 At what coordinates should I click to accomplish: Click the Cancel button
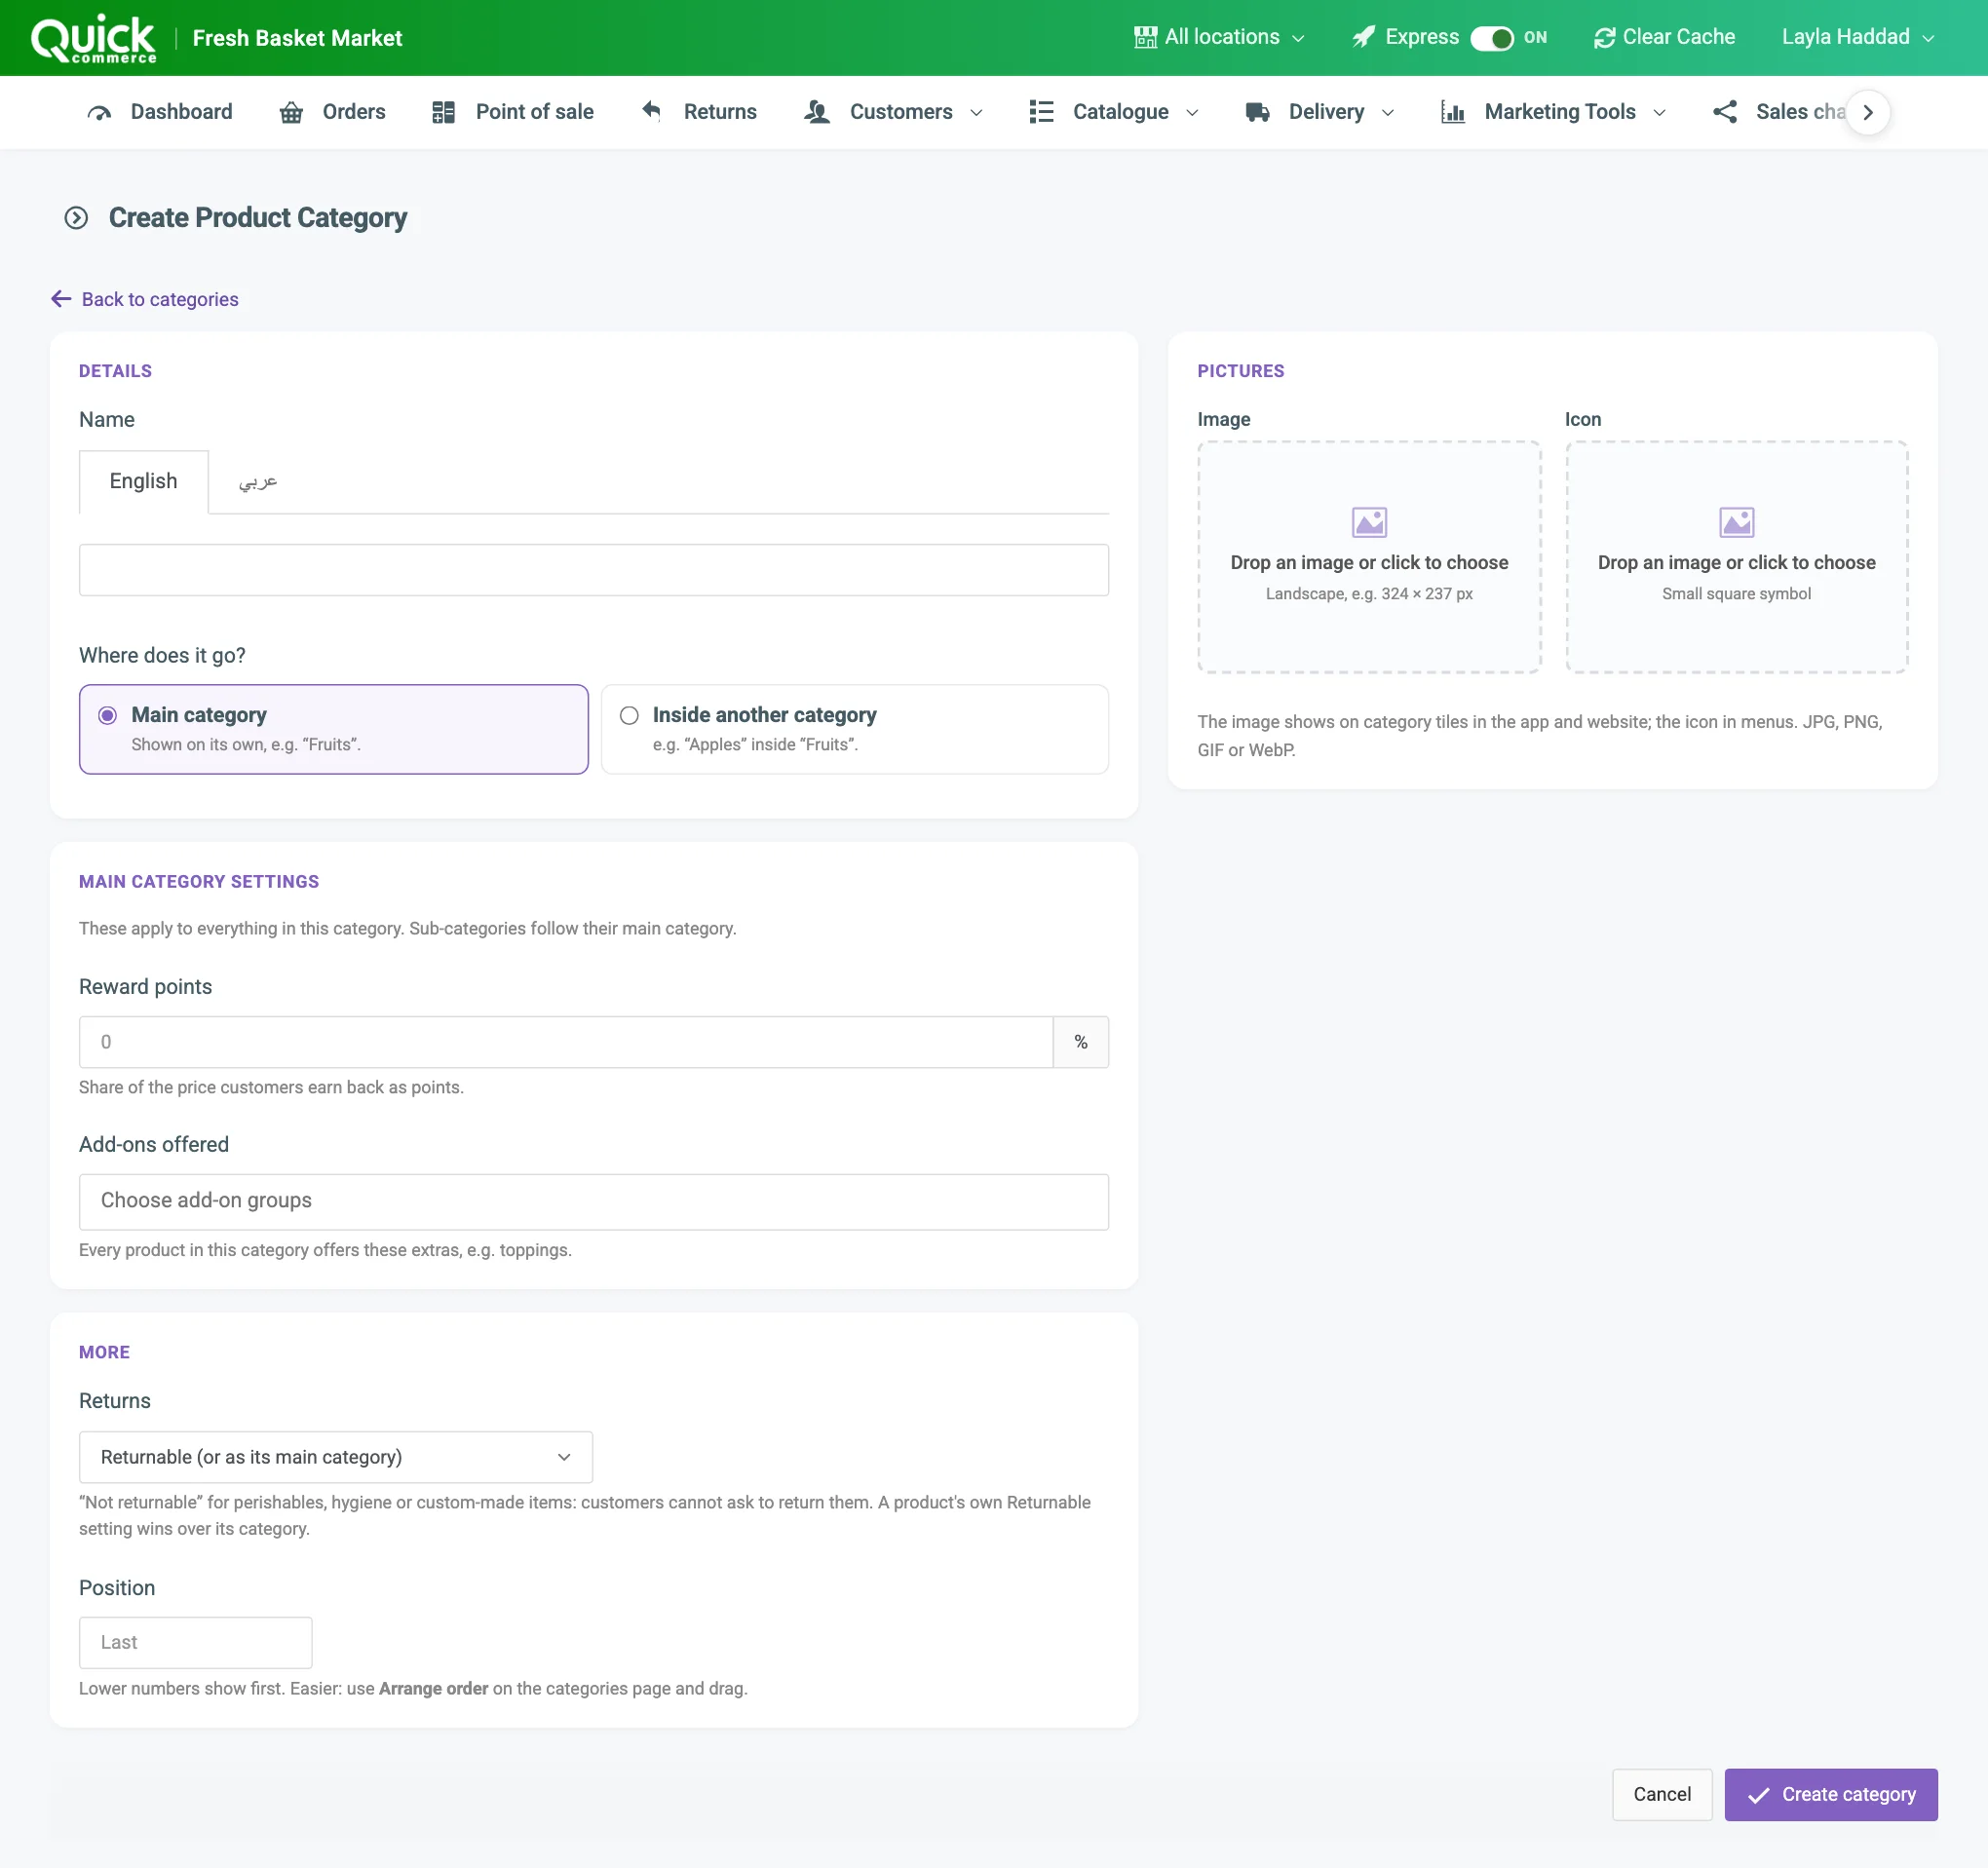[1662, 1794]
